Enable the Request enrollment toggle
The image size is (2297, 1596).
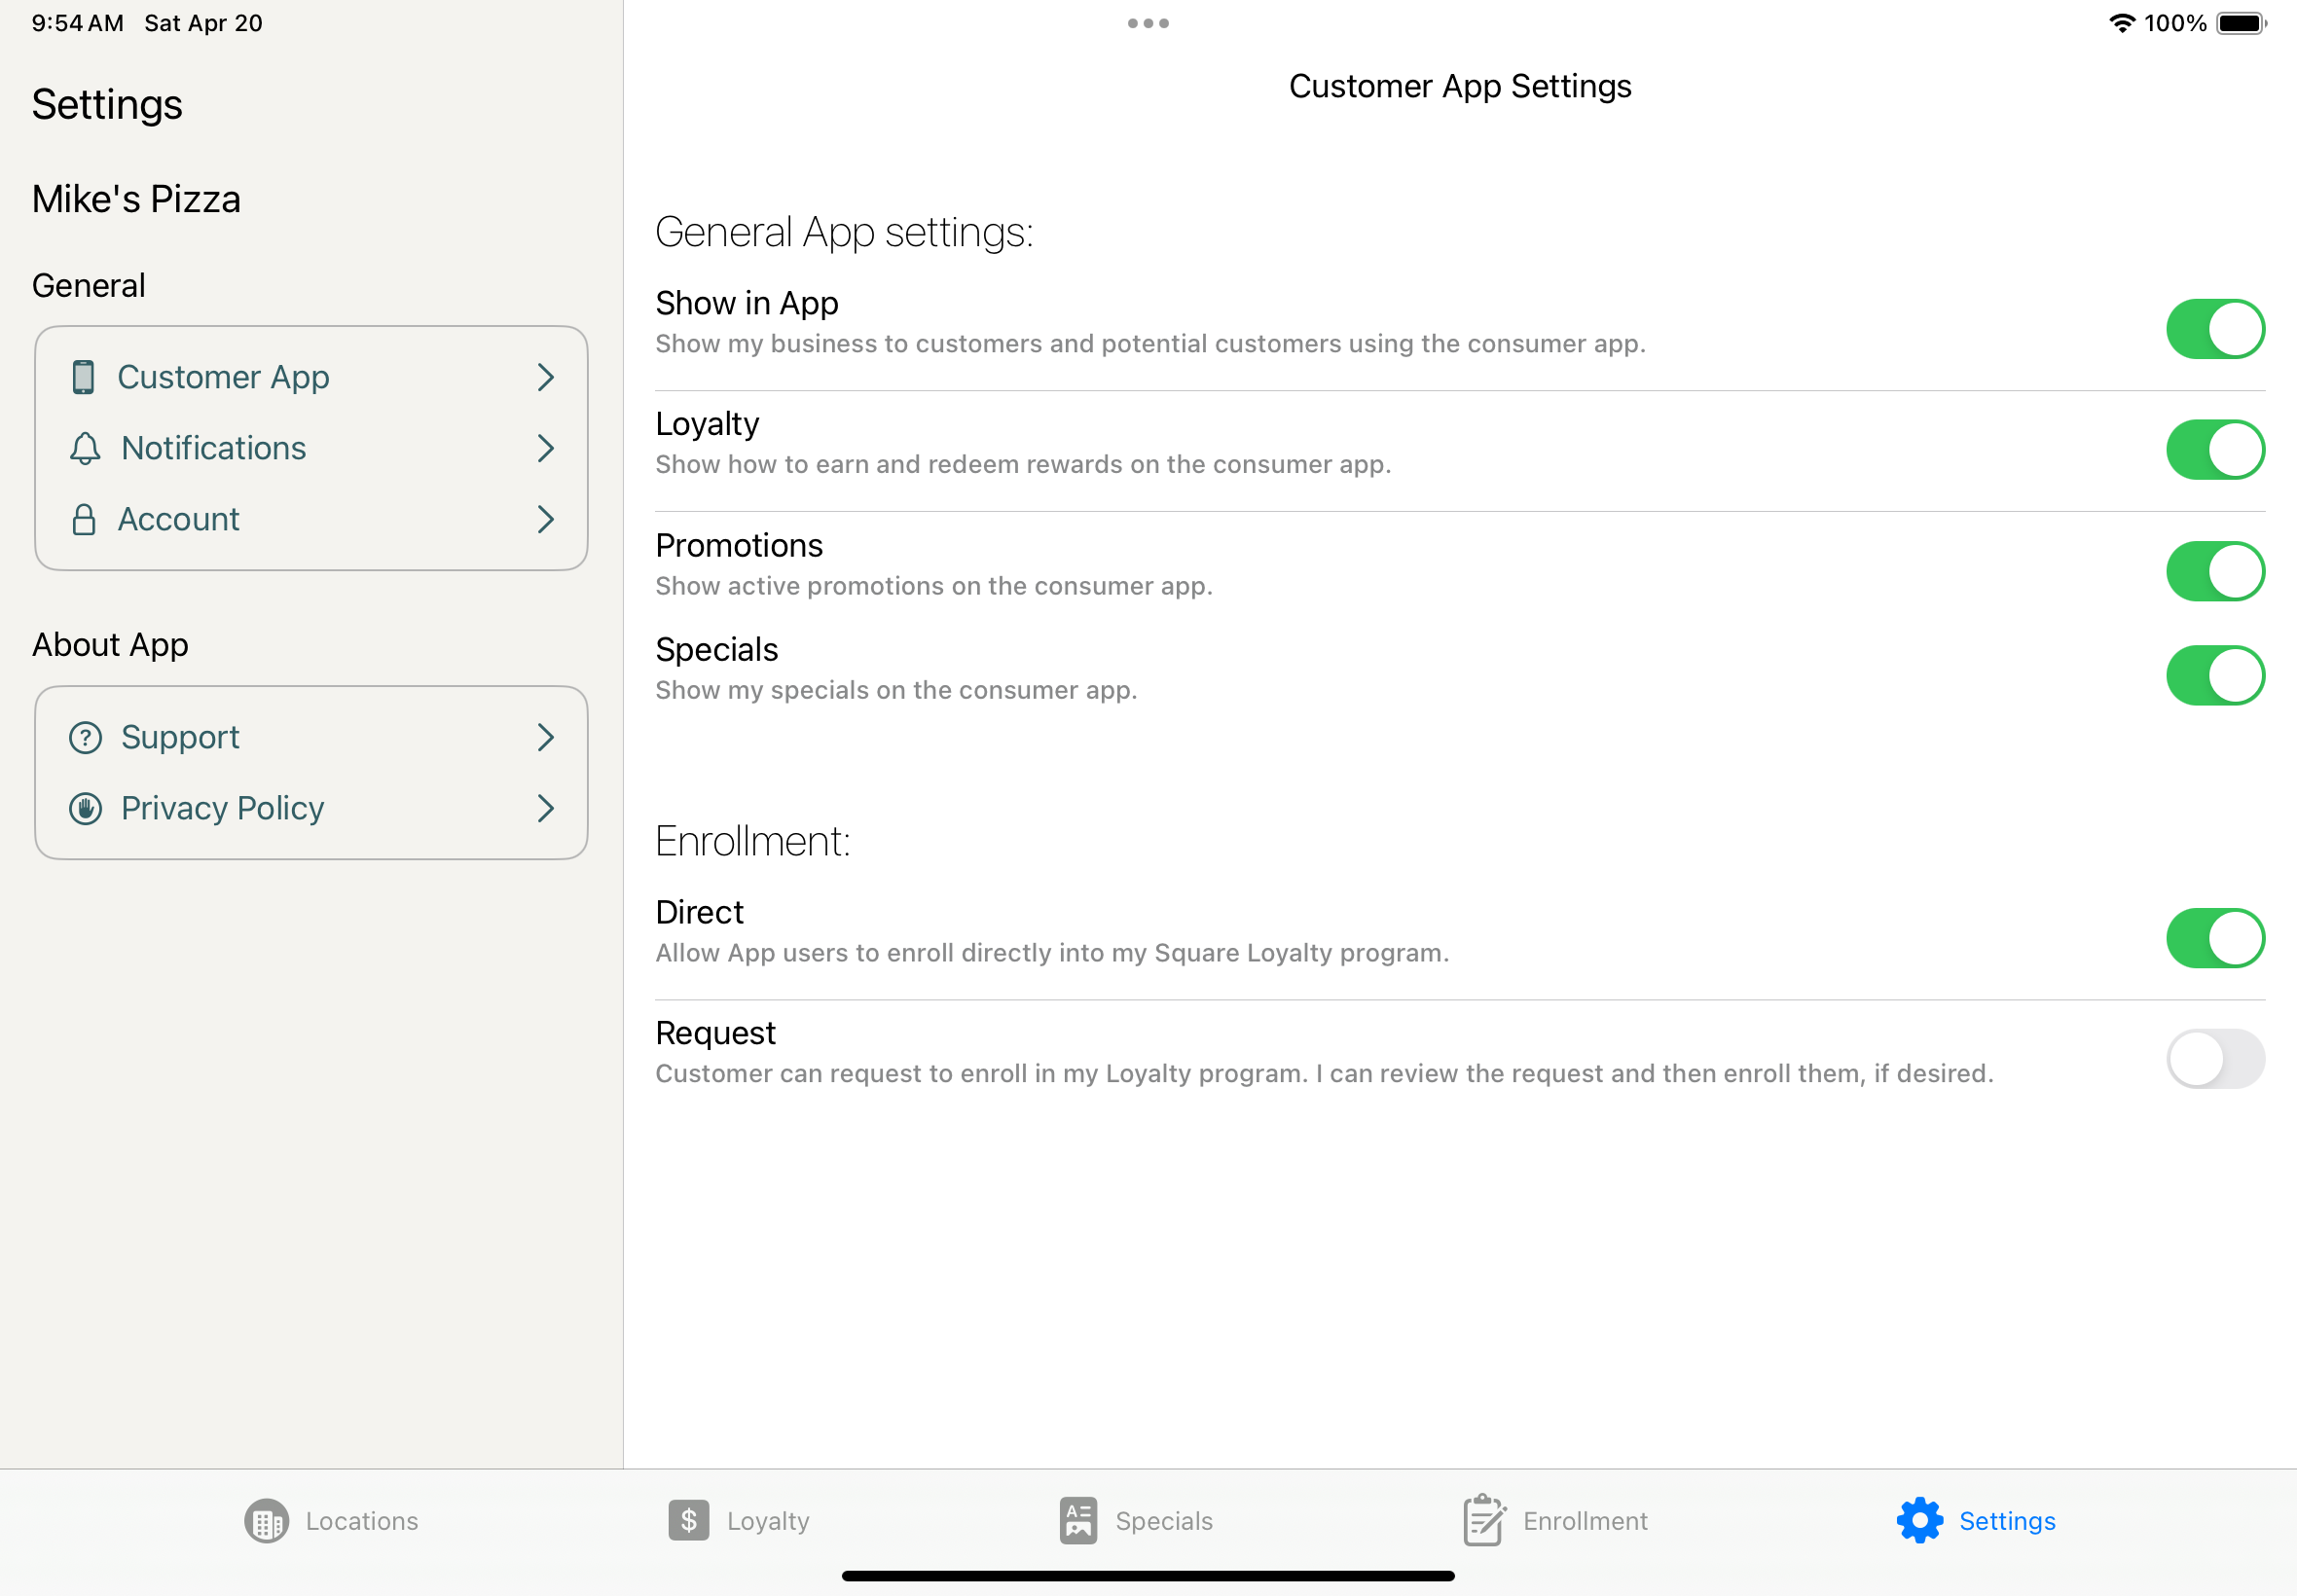click(2214, 1058)
